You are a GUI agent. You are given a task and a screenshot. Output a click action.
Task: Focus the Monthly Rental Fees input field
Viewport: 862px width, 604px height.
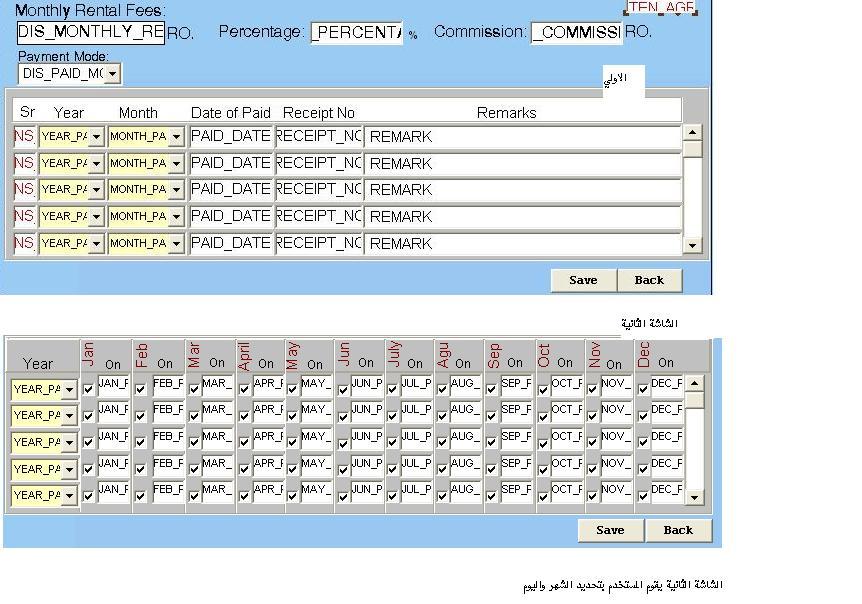[90, 32]
